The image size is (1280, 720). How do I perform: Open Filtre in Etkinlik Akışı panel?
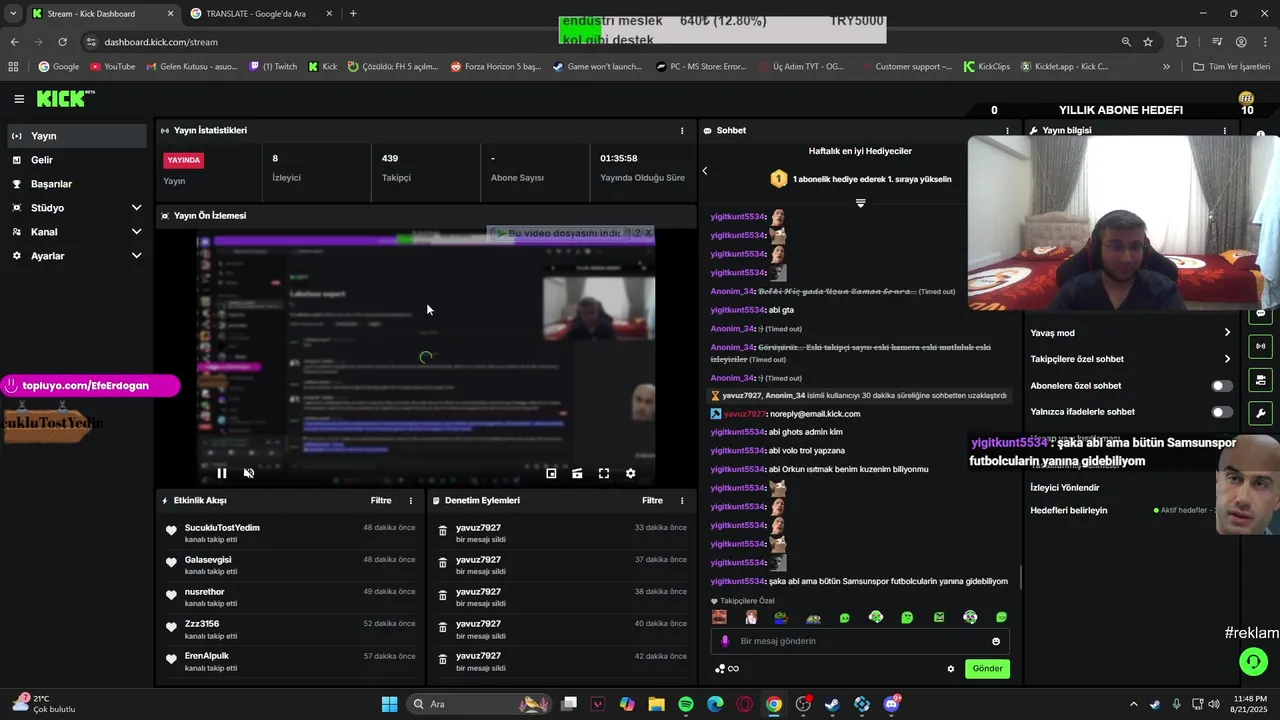(381, 501)
